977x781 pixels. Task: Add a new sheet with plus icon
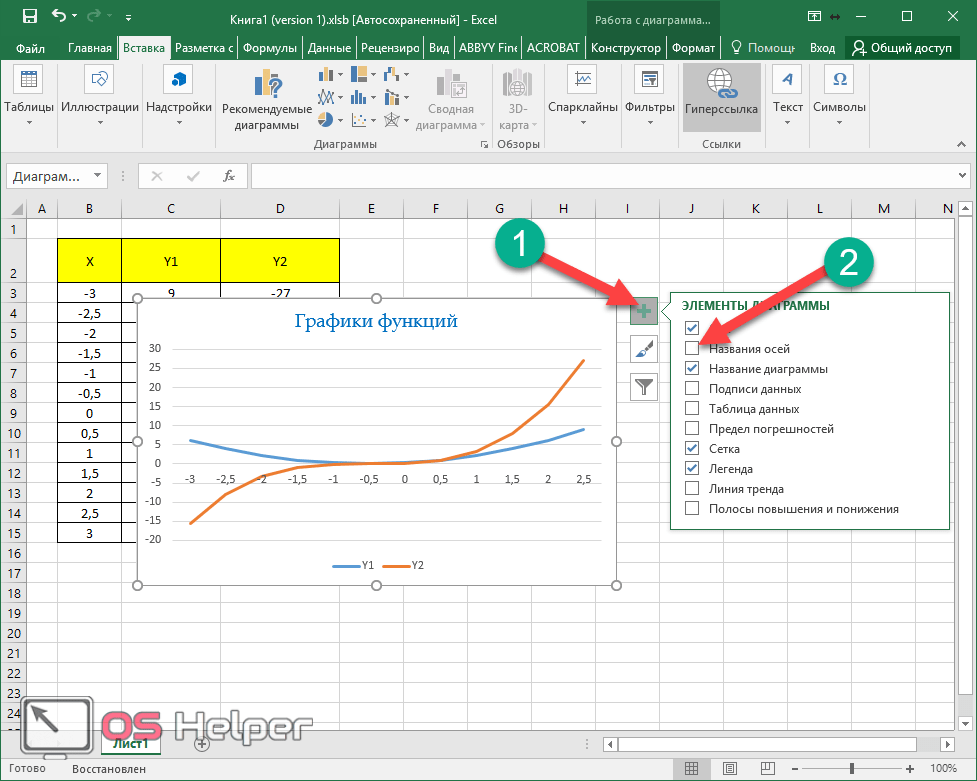(202, 743)
